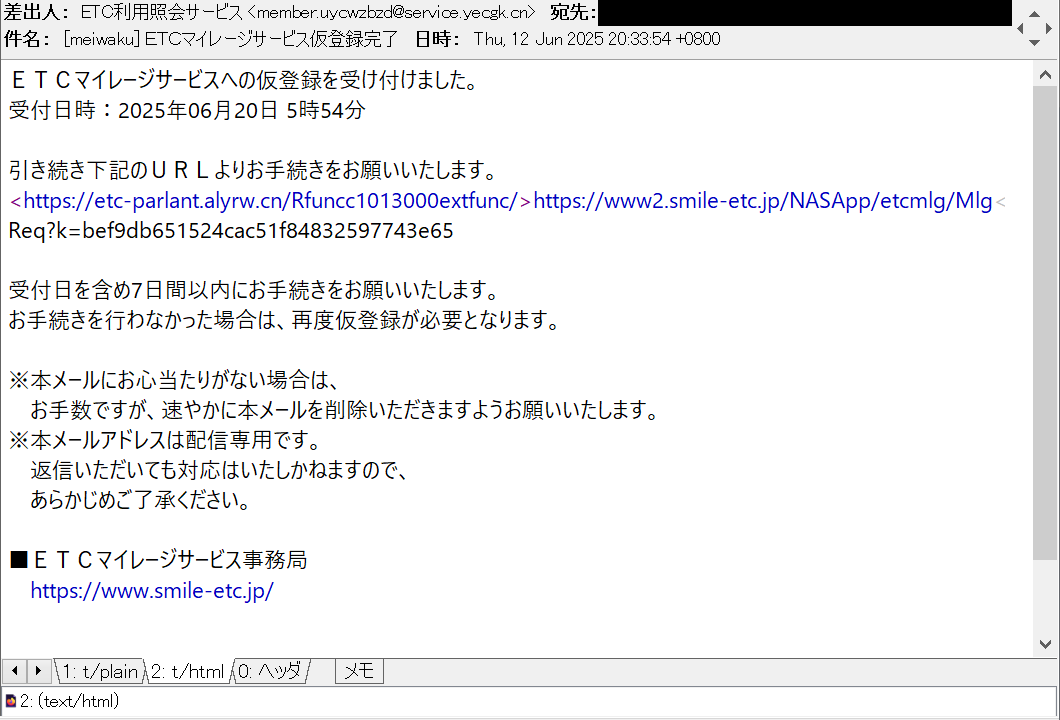Click the 件名 subject label
The image size is (1060, 720).
pyautogui.click(x=26, y=39)
